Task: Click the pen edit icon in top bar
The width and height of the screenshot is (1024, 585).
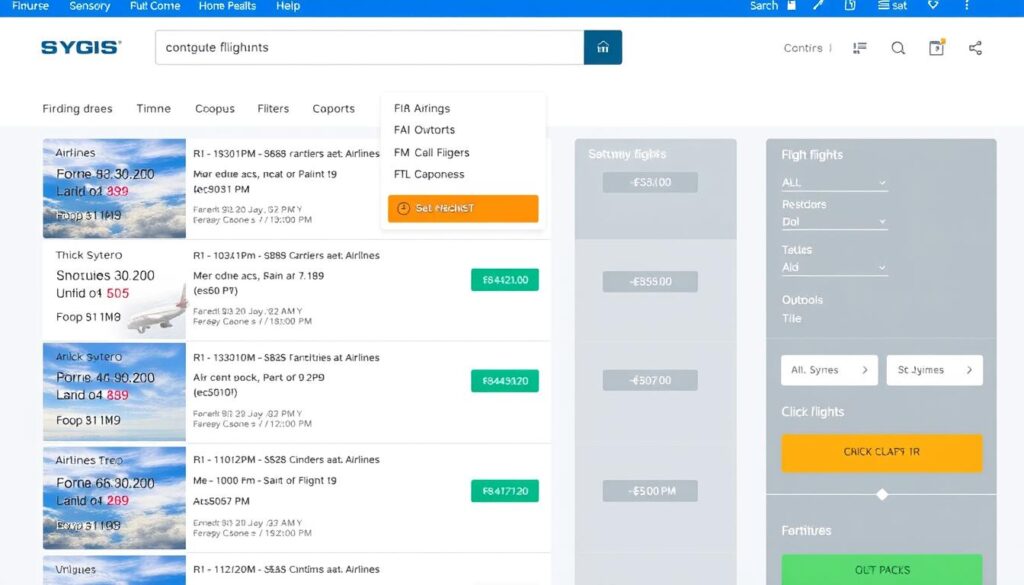Action: 818,6
